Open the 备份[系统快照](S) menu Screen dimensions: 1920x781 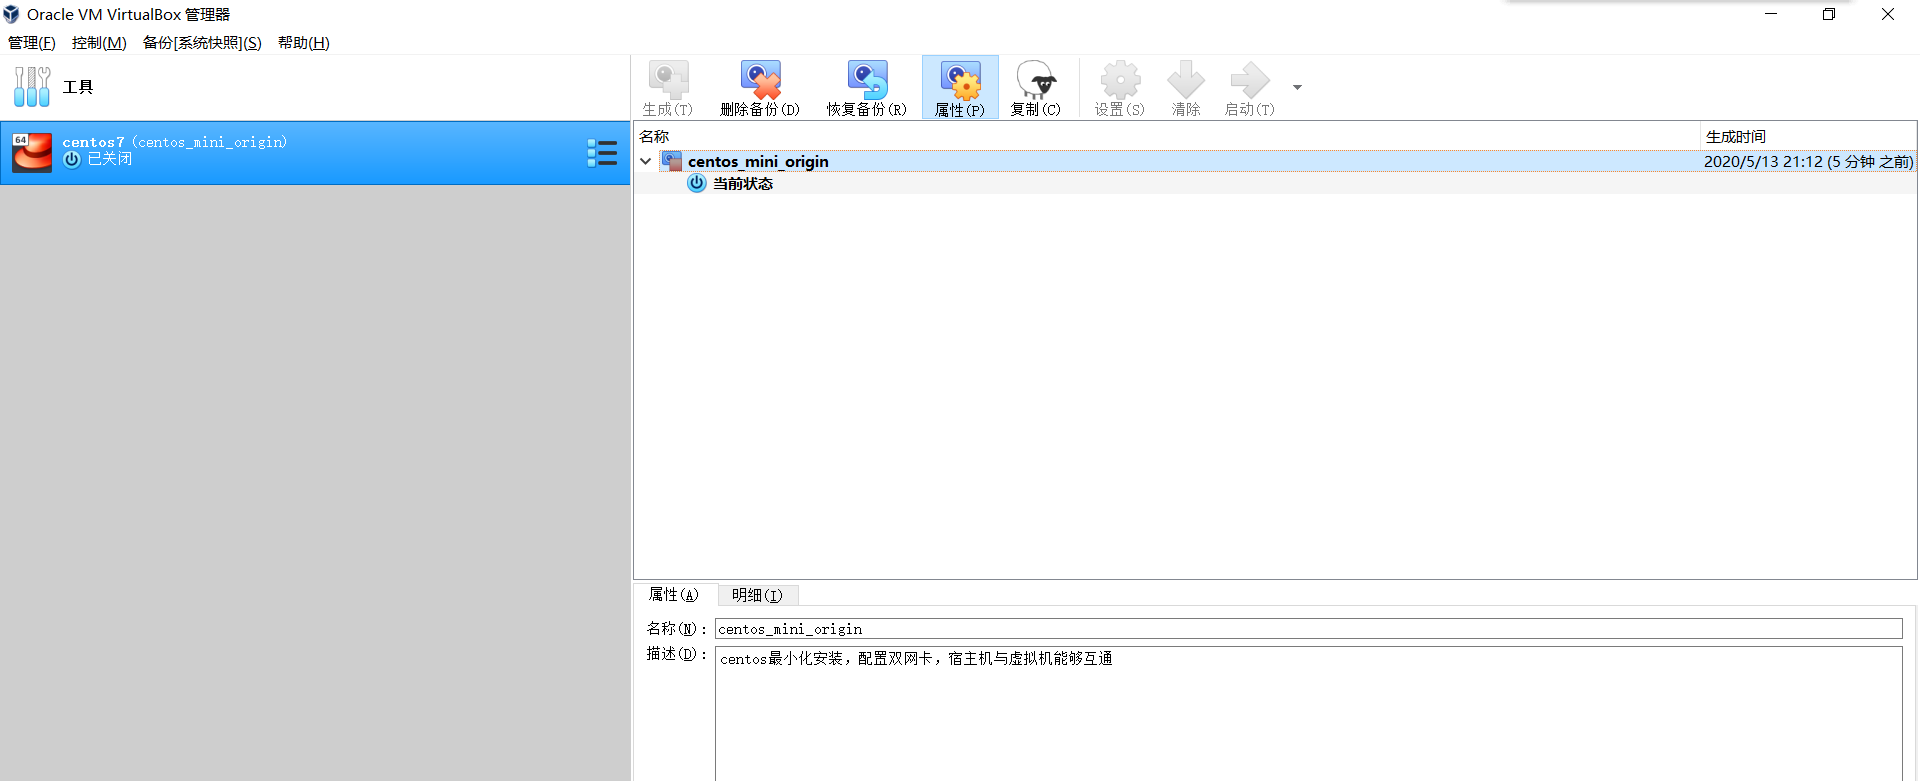[x=202, y=42]
